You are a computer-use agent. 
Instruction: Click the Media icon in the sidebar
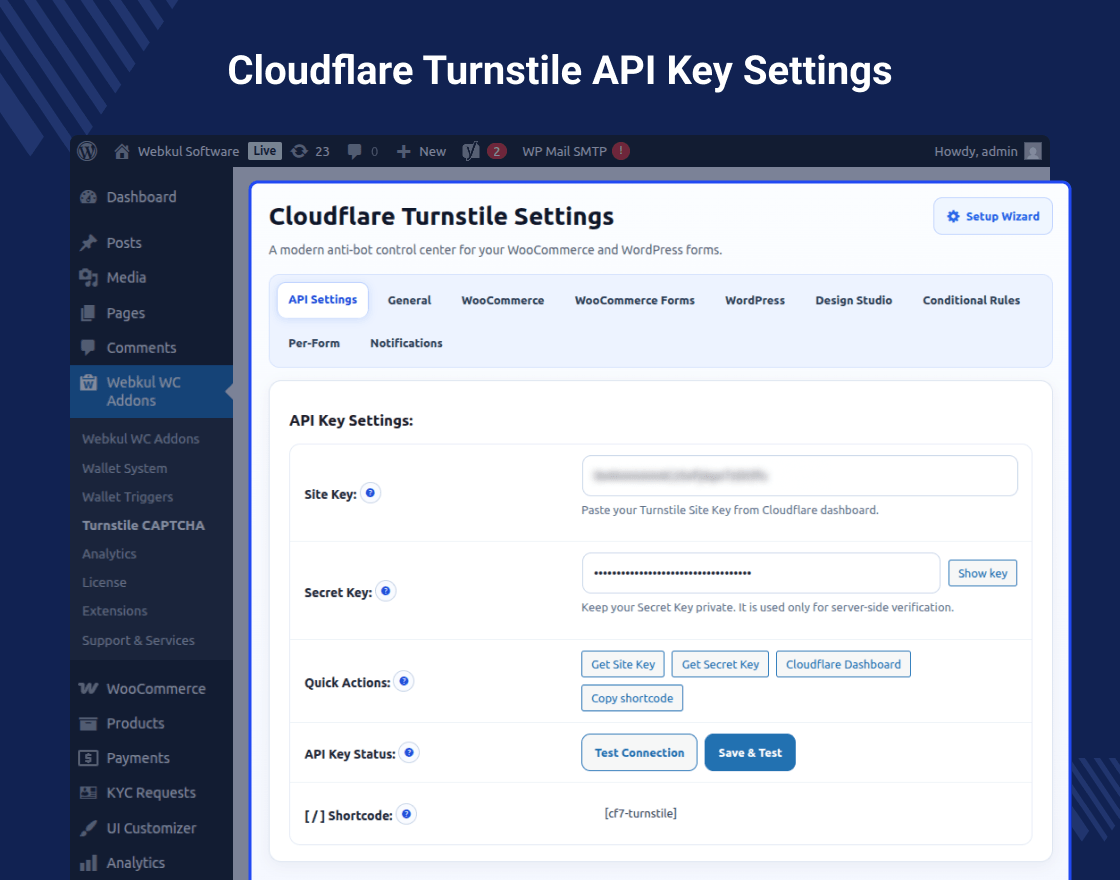click(89, 278)
